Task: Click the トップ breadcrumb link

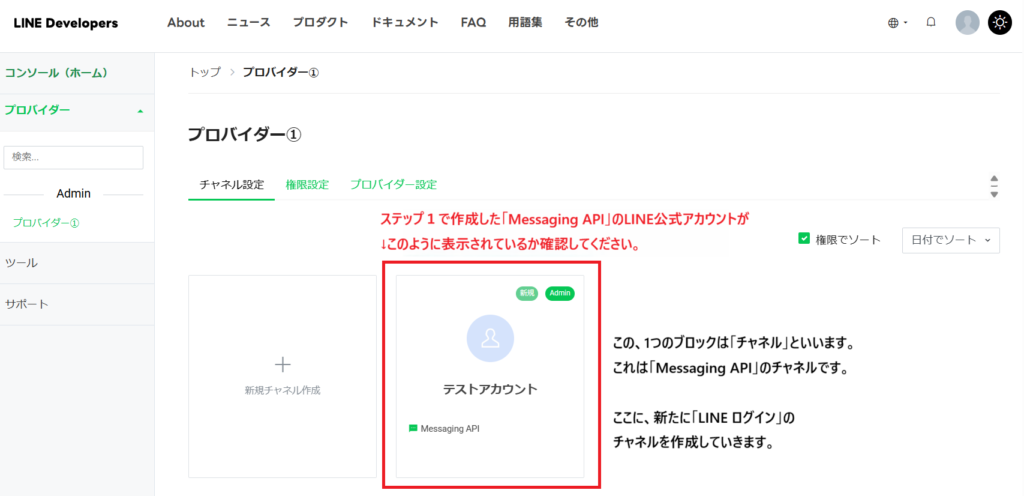Action: coord(205,72)
